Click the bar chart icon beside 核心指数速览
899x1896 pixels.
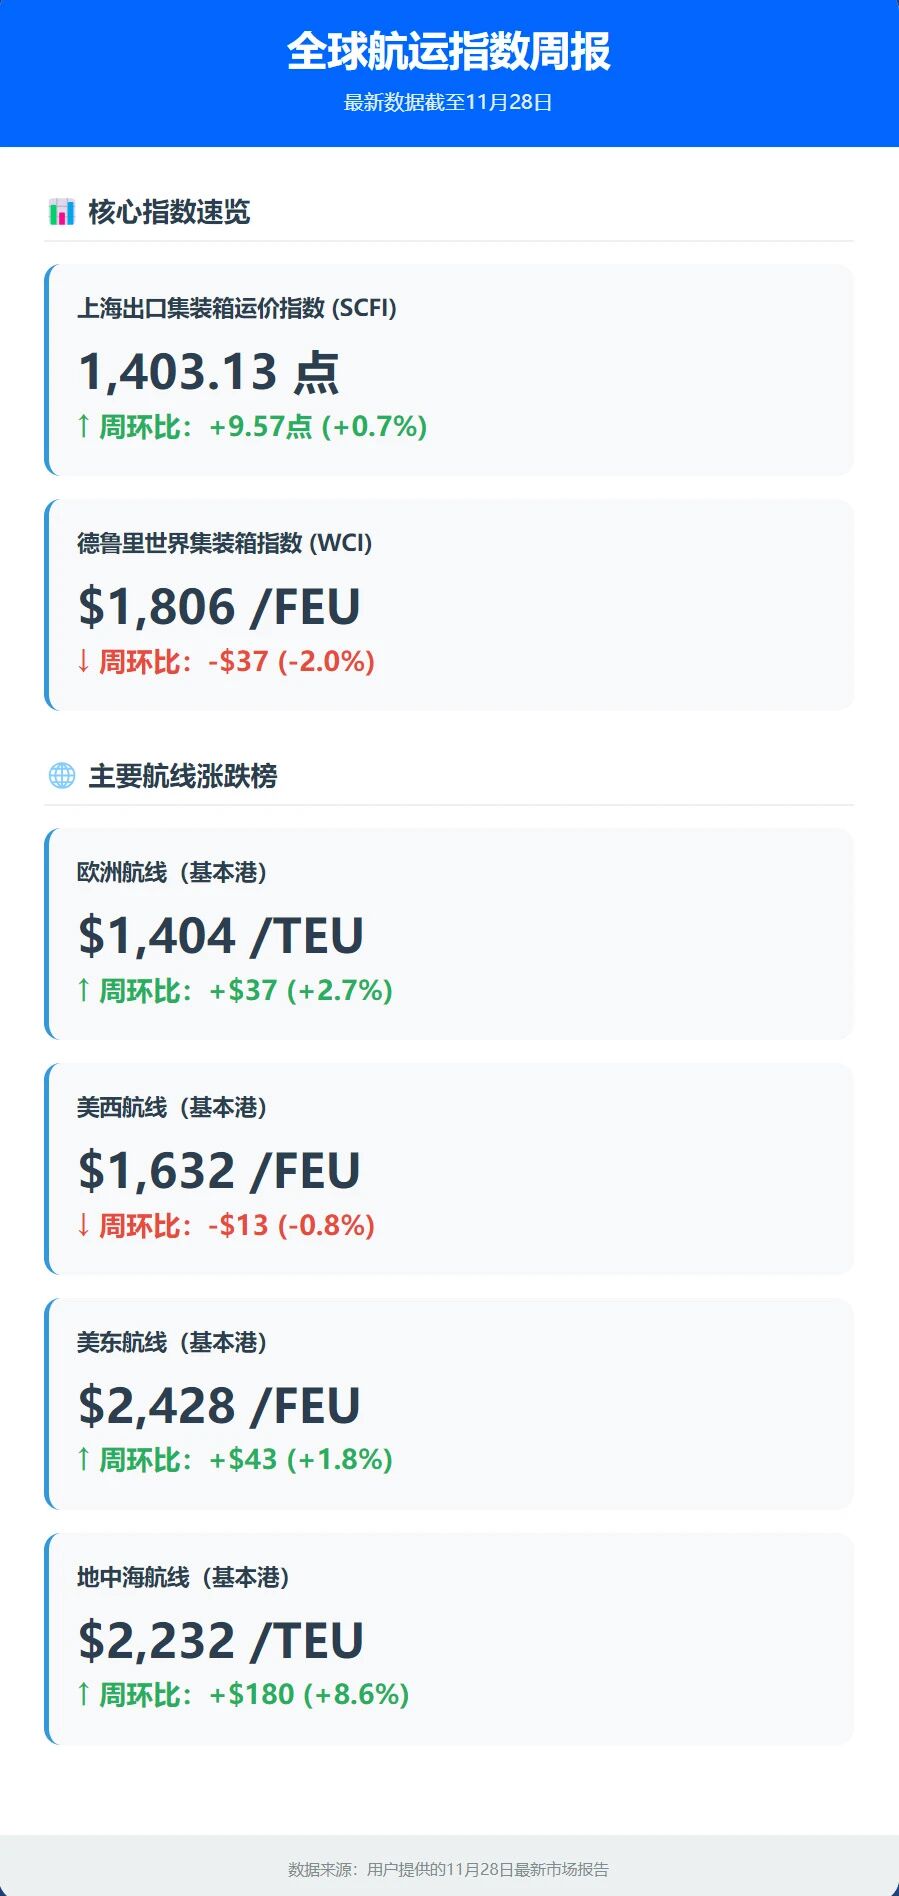[62, 212]
